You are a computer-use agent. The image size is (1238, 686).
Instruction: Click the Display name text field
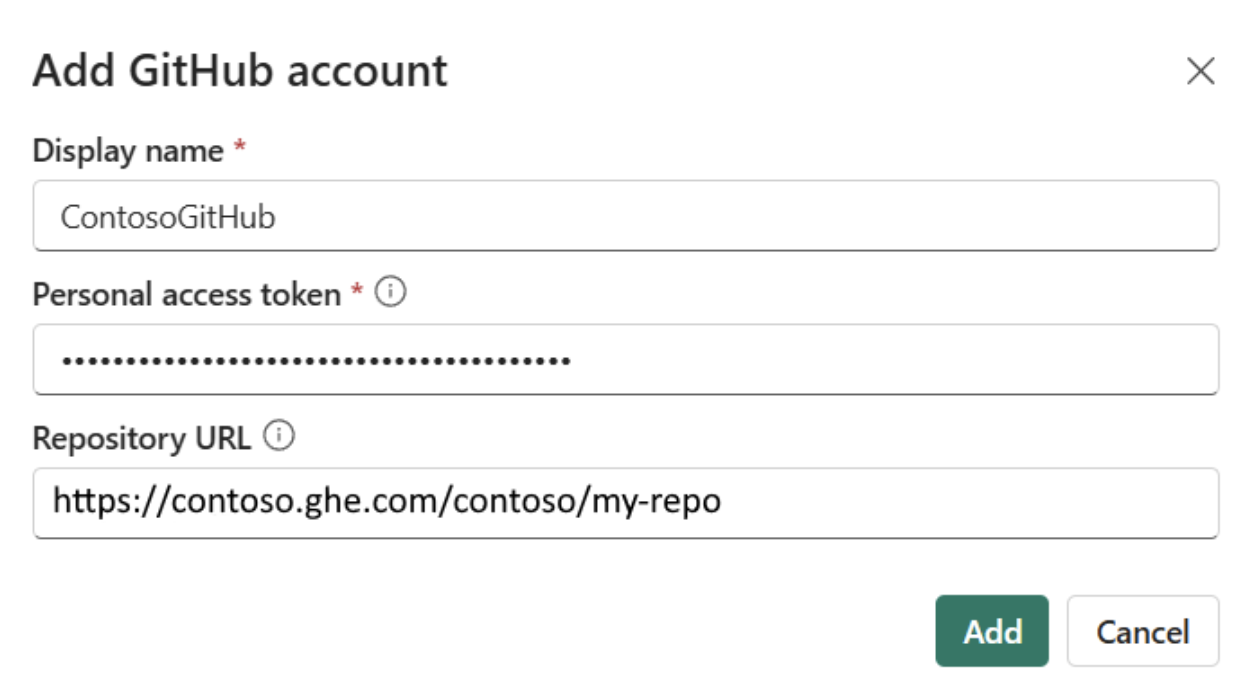click(x=625, y=216)
